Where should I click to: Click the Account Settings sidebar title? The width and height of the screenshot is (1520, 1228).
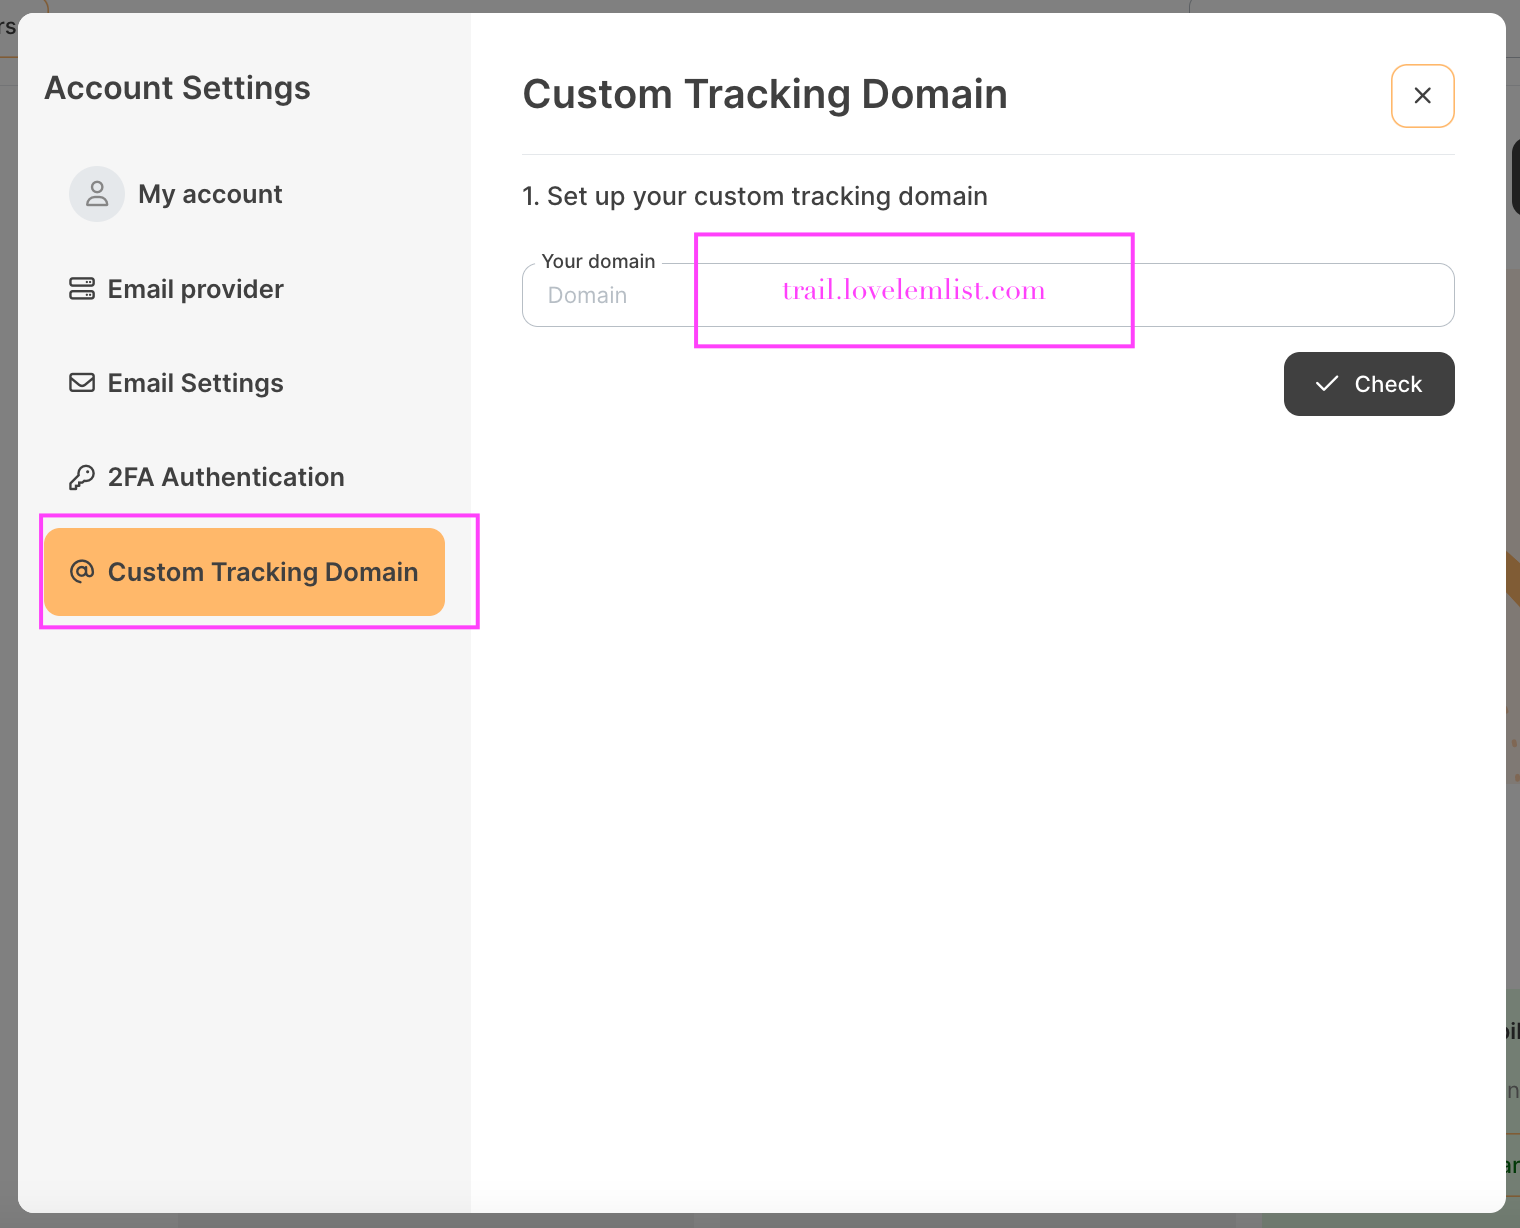(x=177, y=88)
